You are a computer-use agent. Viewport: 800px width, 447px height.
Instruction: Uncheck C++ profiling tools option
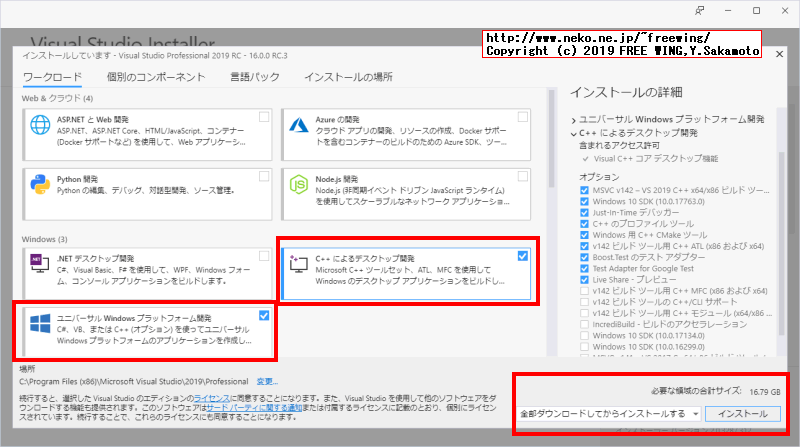click(x=584, y=224)
